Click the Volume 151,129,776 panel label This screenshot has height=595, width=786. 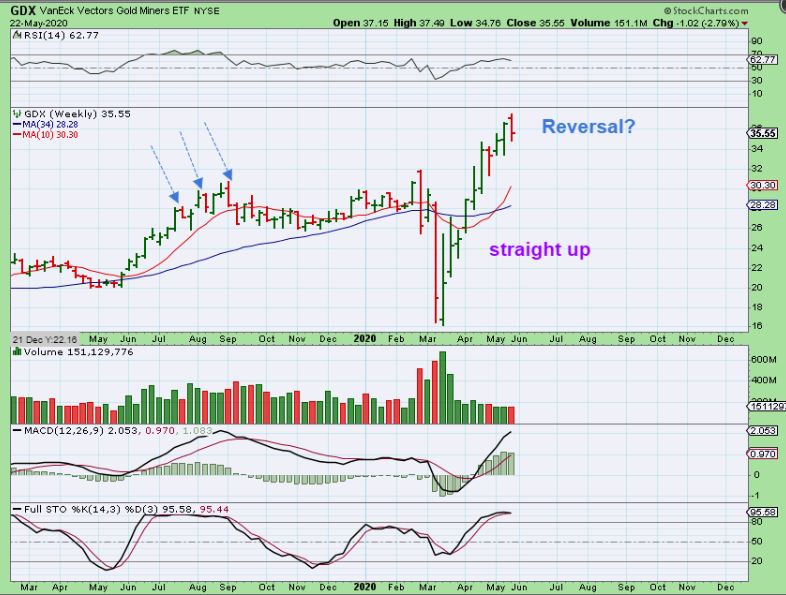click(x=79, y=352)
